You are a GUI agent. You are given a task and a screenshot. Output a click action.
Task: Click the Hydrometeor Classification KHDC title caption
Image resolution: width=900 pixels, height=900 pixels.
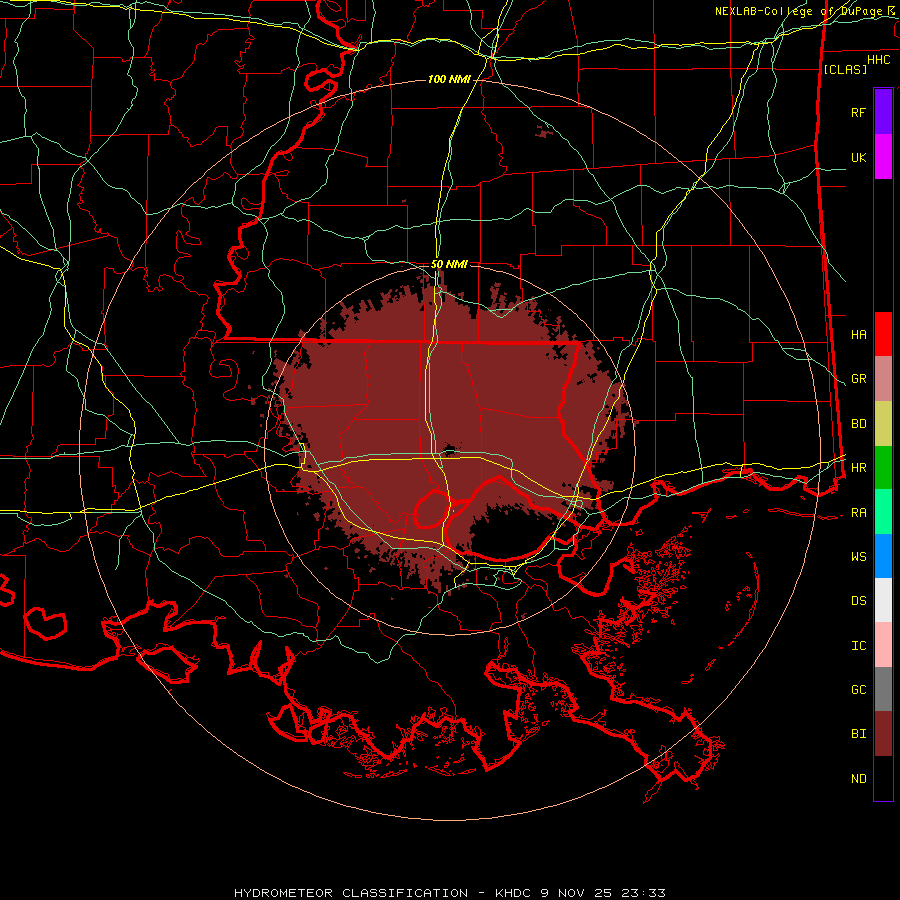(x=449, y=893)
